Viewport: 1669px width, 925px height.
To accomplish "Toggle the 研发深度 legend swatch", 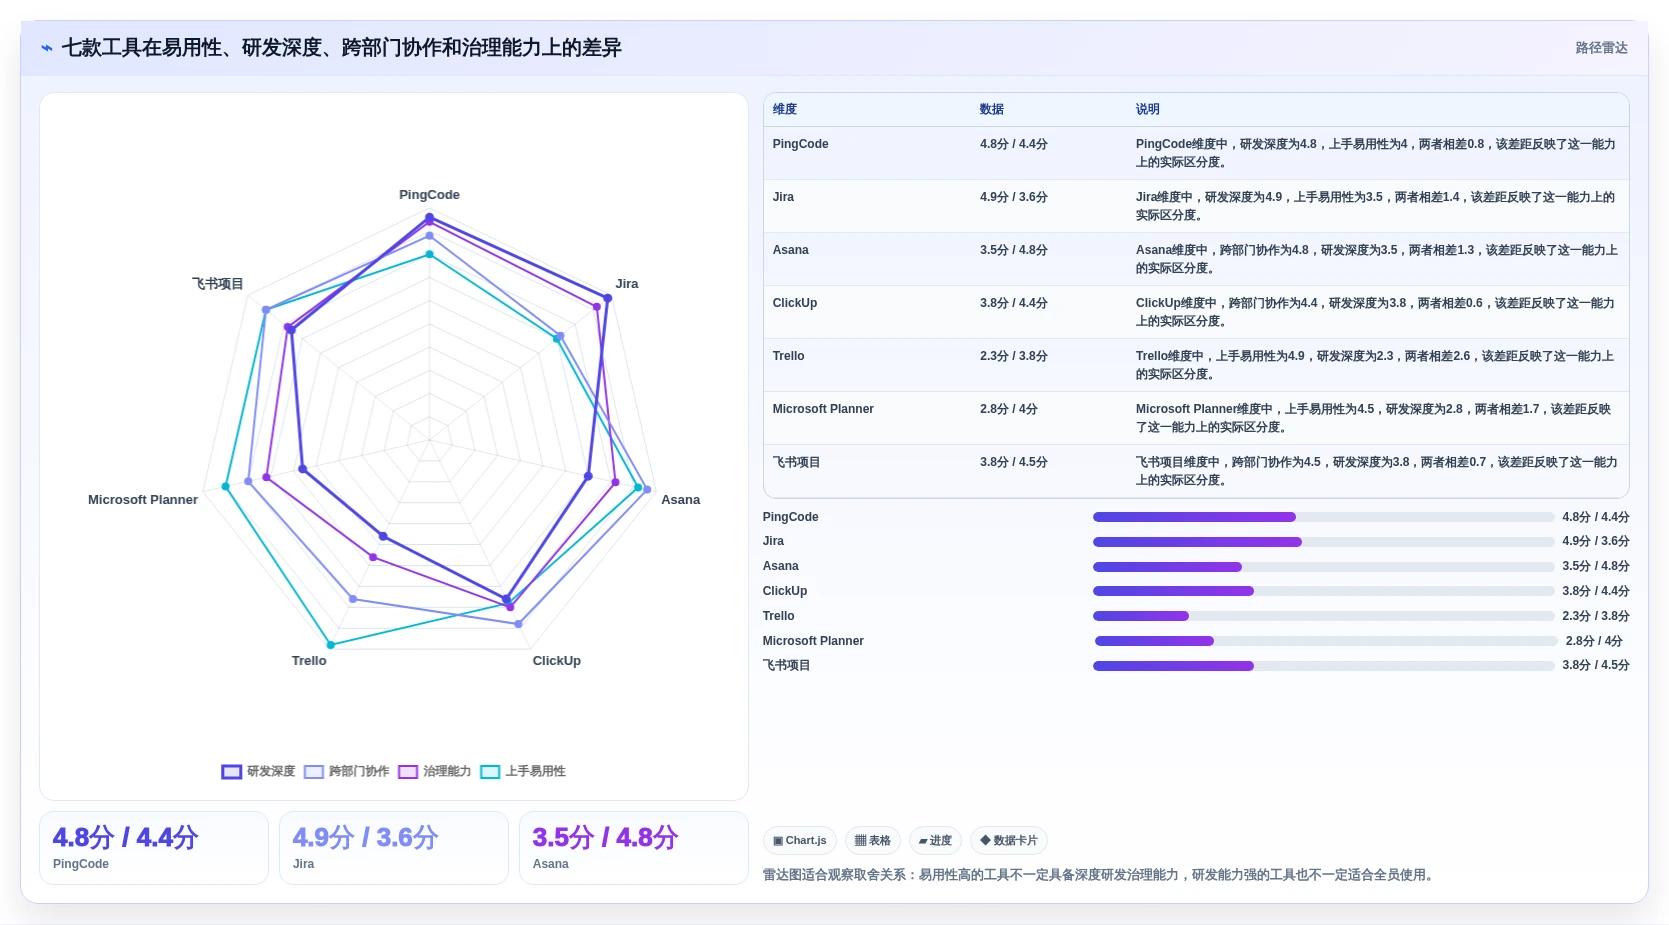I will coord(231,772).
